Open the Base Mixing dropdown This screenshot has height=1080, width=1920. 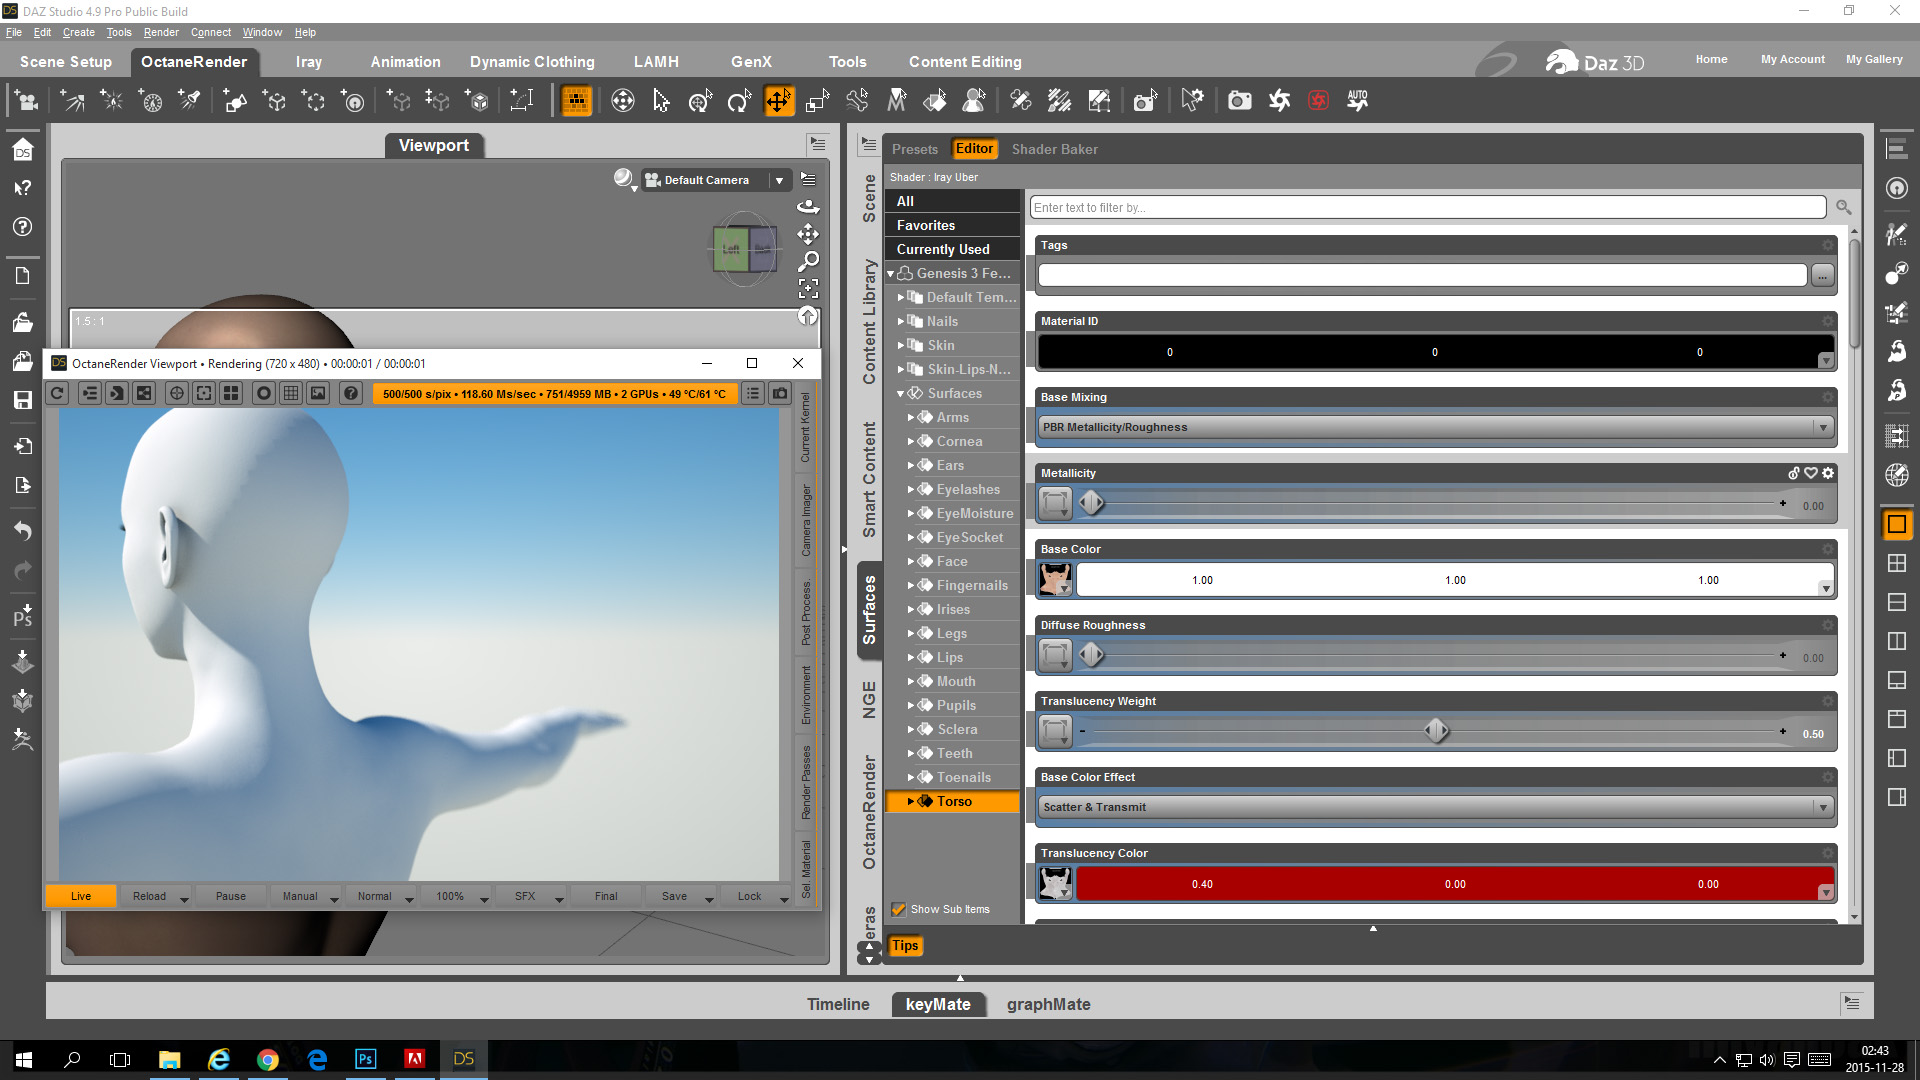[1435, 427]
